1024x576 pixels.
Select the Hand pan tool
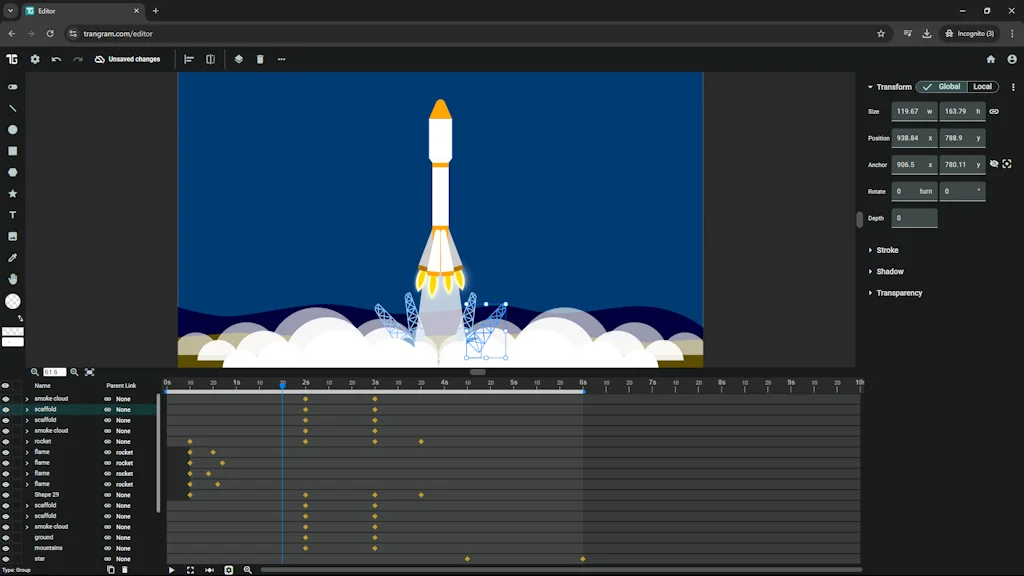click(12, 279)
